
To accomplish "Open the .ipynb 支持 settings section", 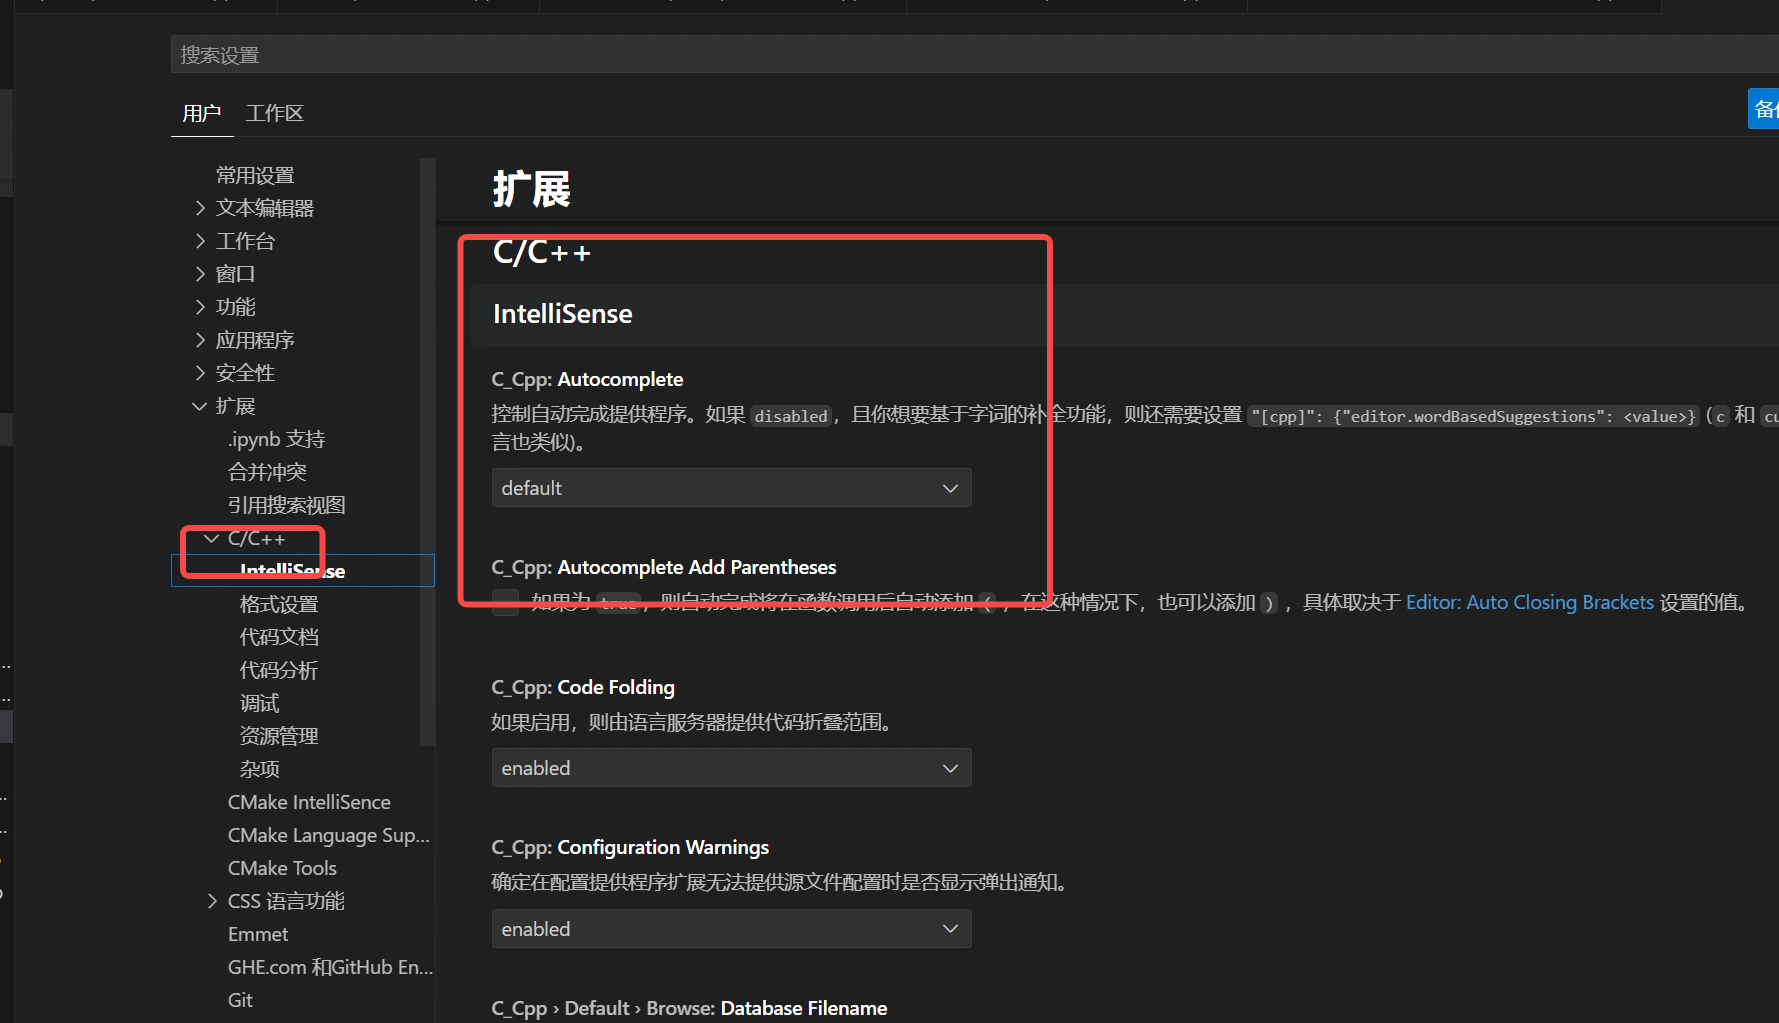I will (276, 439).
